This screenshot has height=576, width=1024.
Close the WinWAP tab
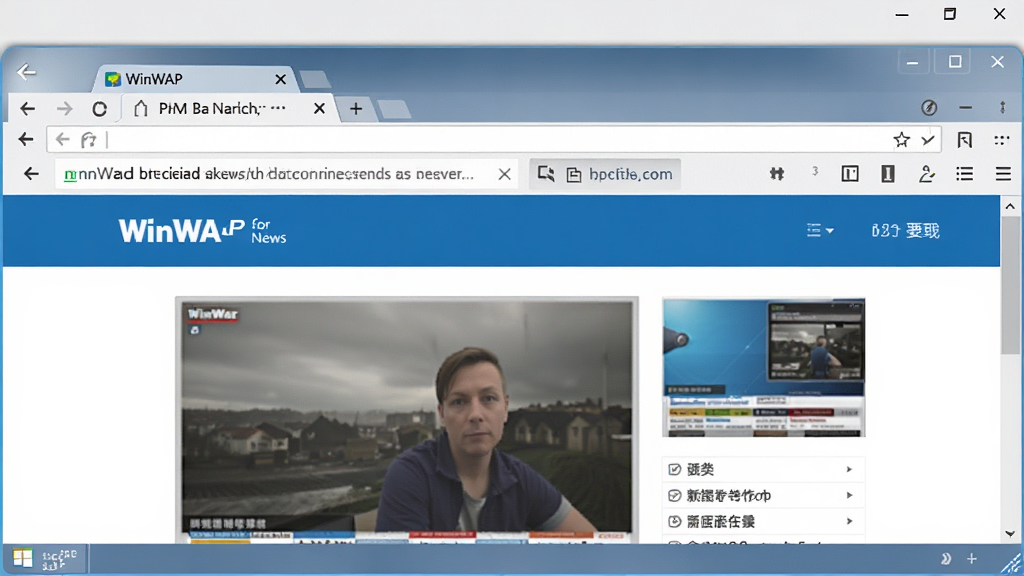click(280, 79)
